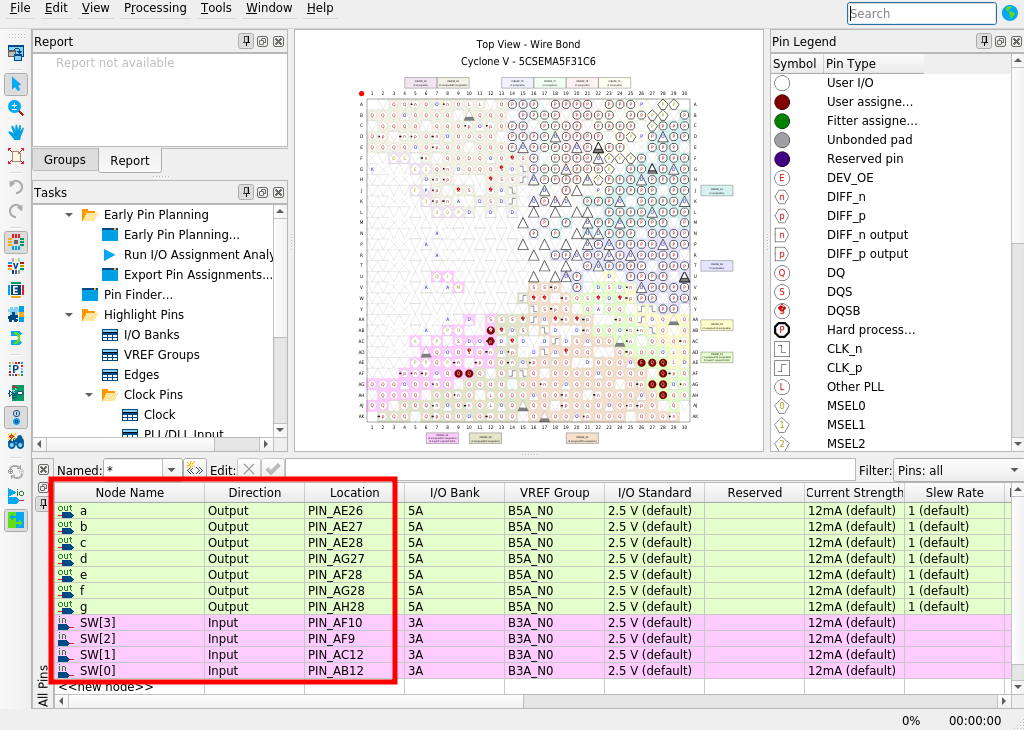This screenshot has width=1028, height=730.
Task: Toggle Show I/O Banks toolbar button
Action: (x=16, y=242)
